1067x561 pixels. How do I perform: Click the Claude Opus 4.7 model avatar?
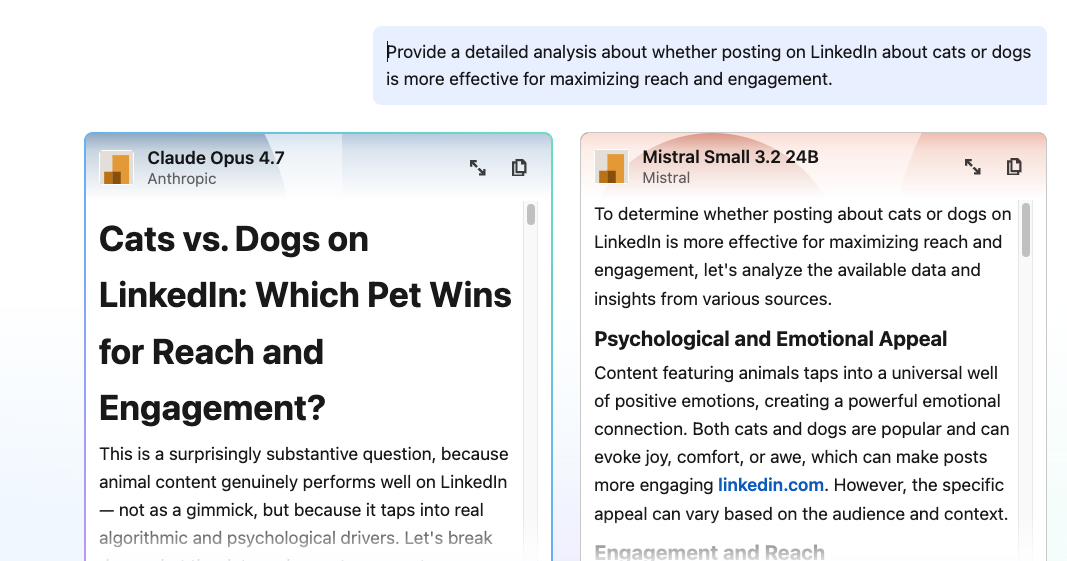117,168
